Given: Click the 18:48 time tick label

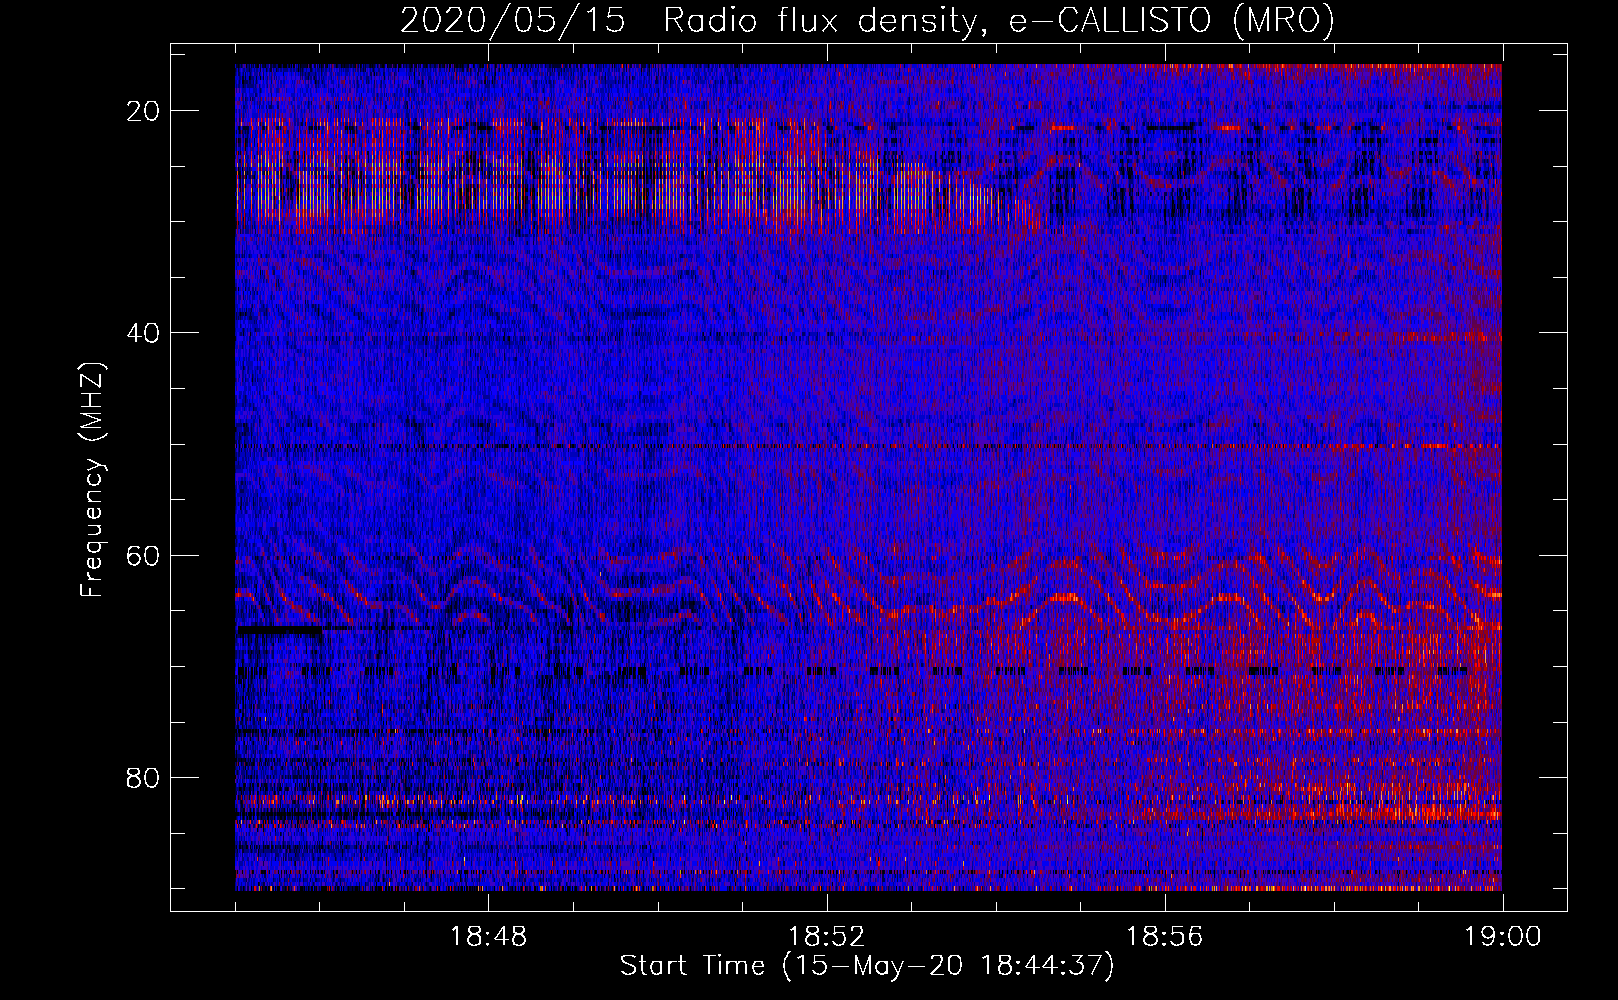Looking at the screenshot, I should pos(489,937).
